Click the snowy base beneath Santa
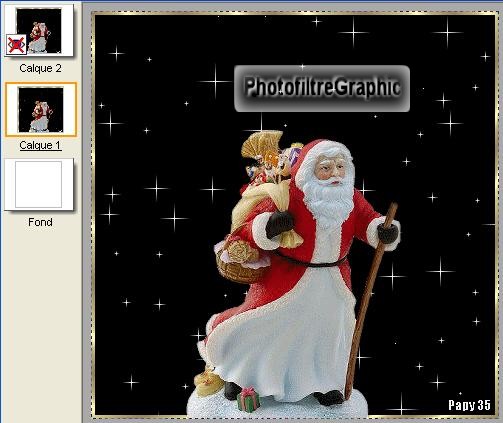Screen dimensions: 503x423 click(277, 405)
